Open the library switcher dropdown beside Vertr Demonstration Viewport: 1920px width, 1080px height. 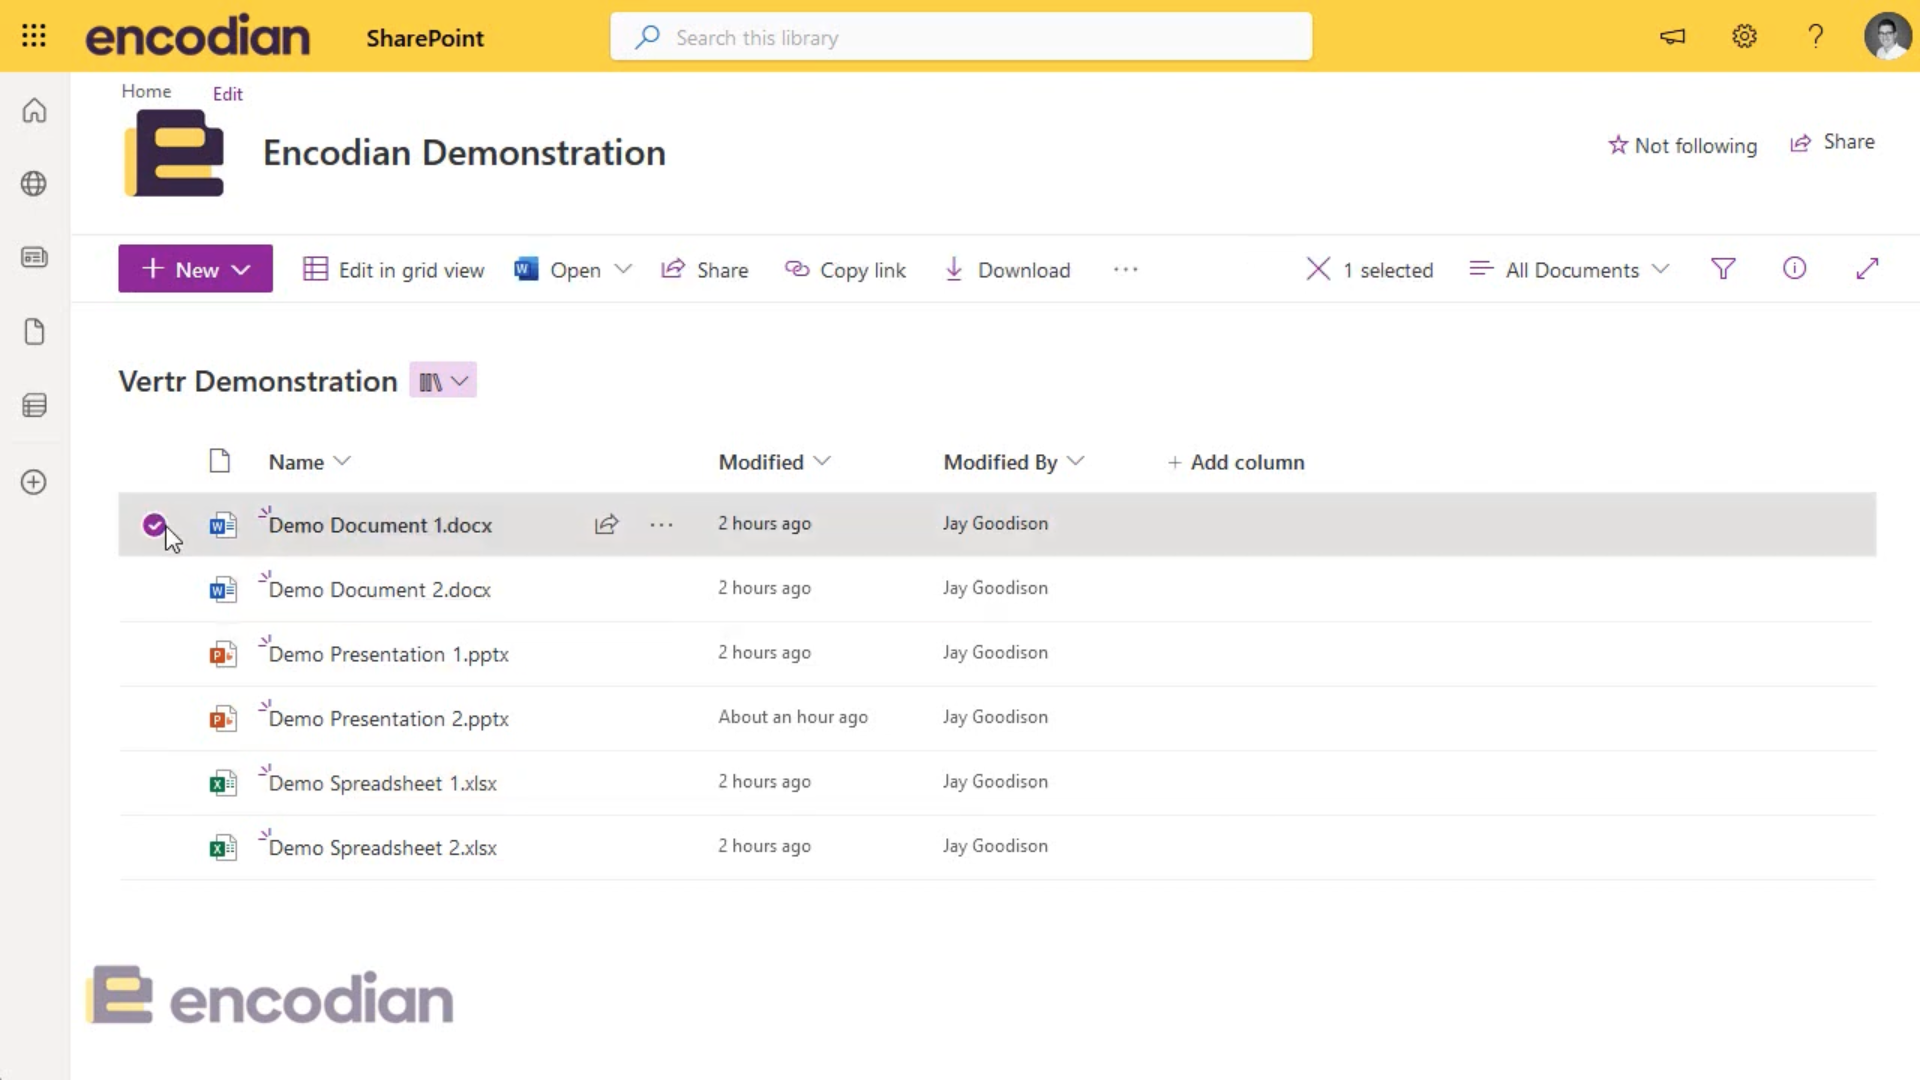443,381
